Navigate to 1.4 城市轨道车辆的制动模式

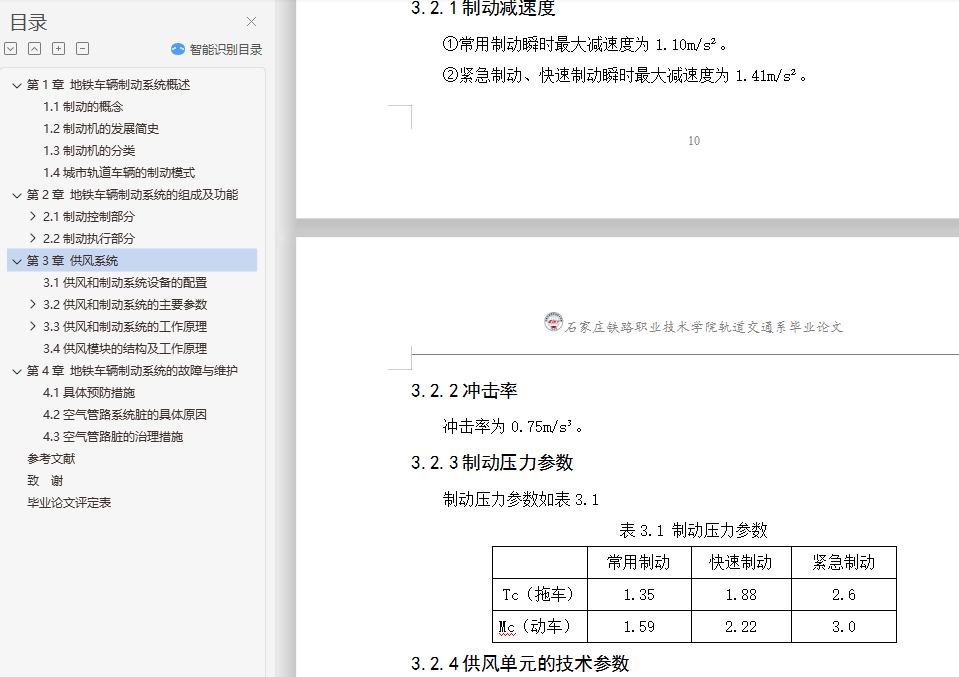(x=119, y=172)
